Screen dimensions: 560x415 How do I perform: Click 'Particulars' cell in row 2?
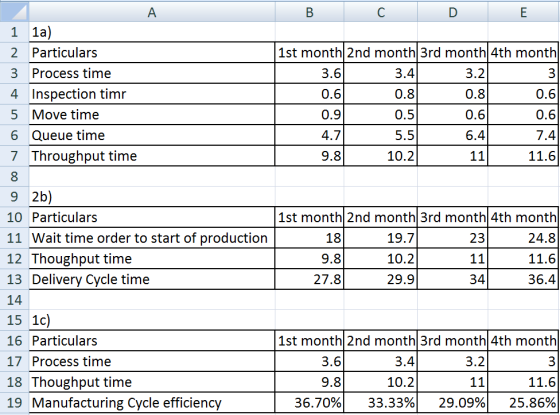coord(152,53)
